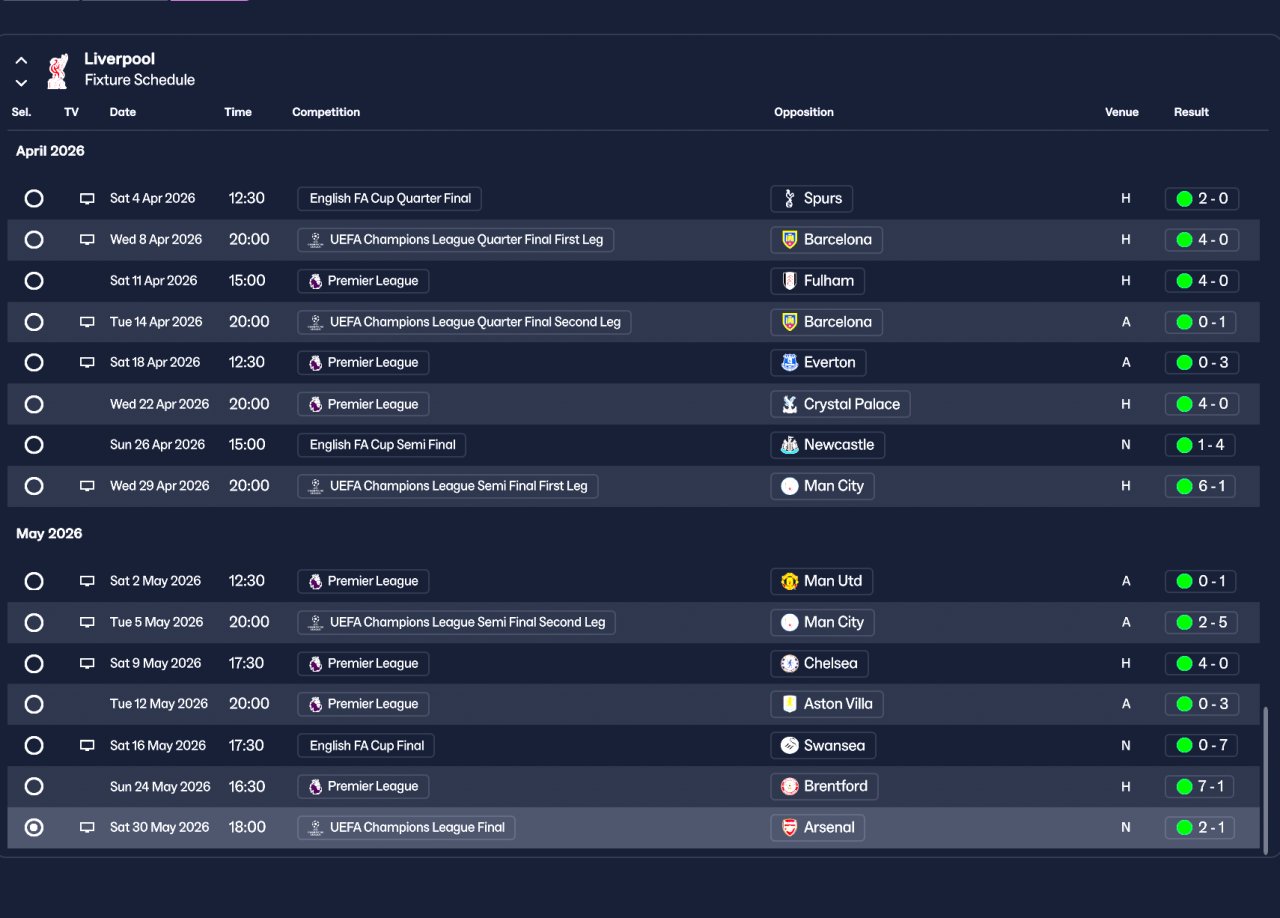
Task: Open Barcelona in the 14 Apr Second Leg row
Action: coord(827,322)
